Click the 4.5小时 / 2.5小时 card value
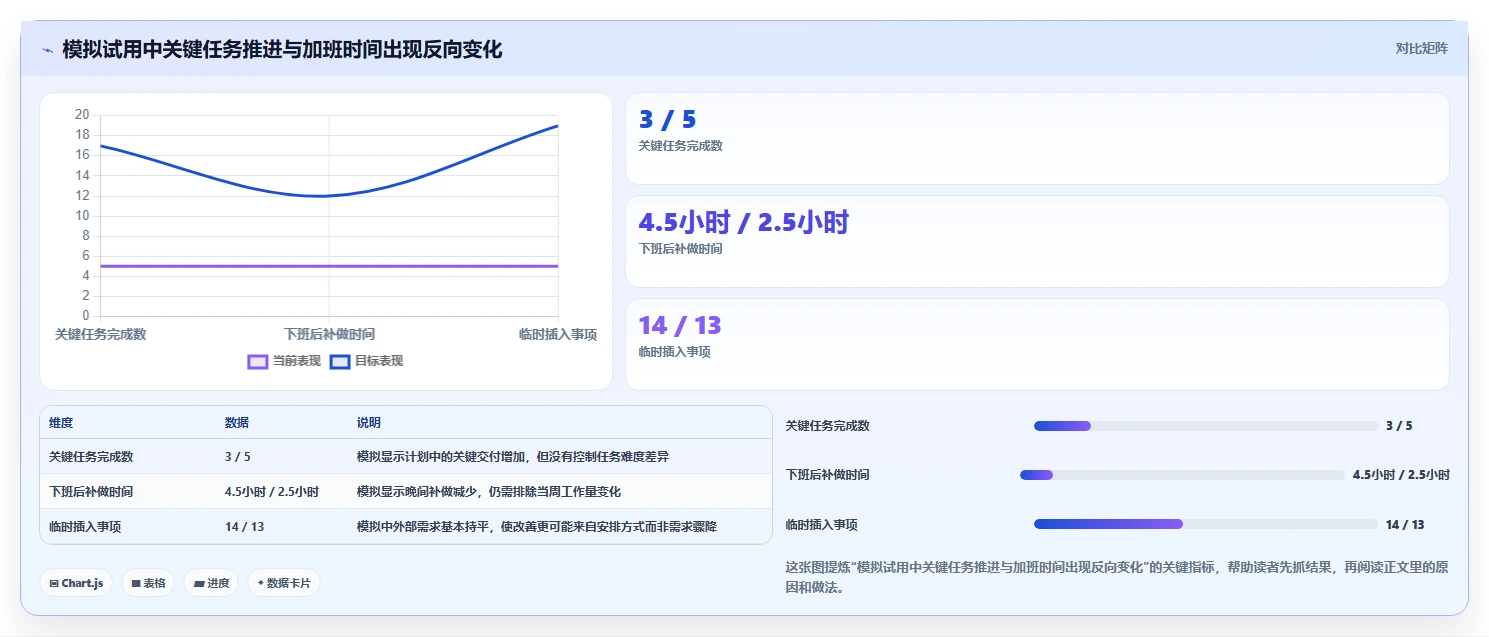This screenshot has width=1489, height=637. point(743,222)
